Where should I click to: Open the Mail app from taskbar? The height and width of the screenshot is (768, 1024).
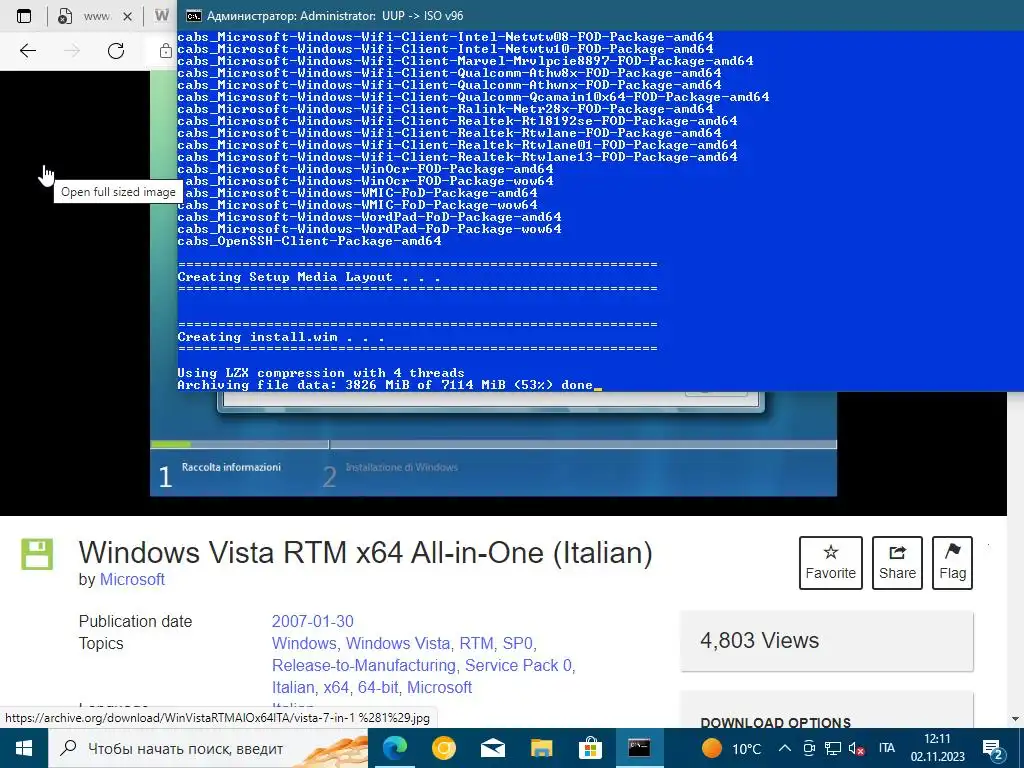492,748
